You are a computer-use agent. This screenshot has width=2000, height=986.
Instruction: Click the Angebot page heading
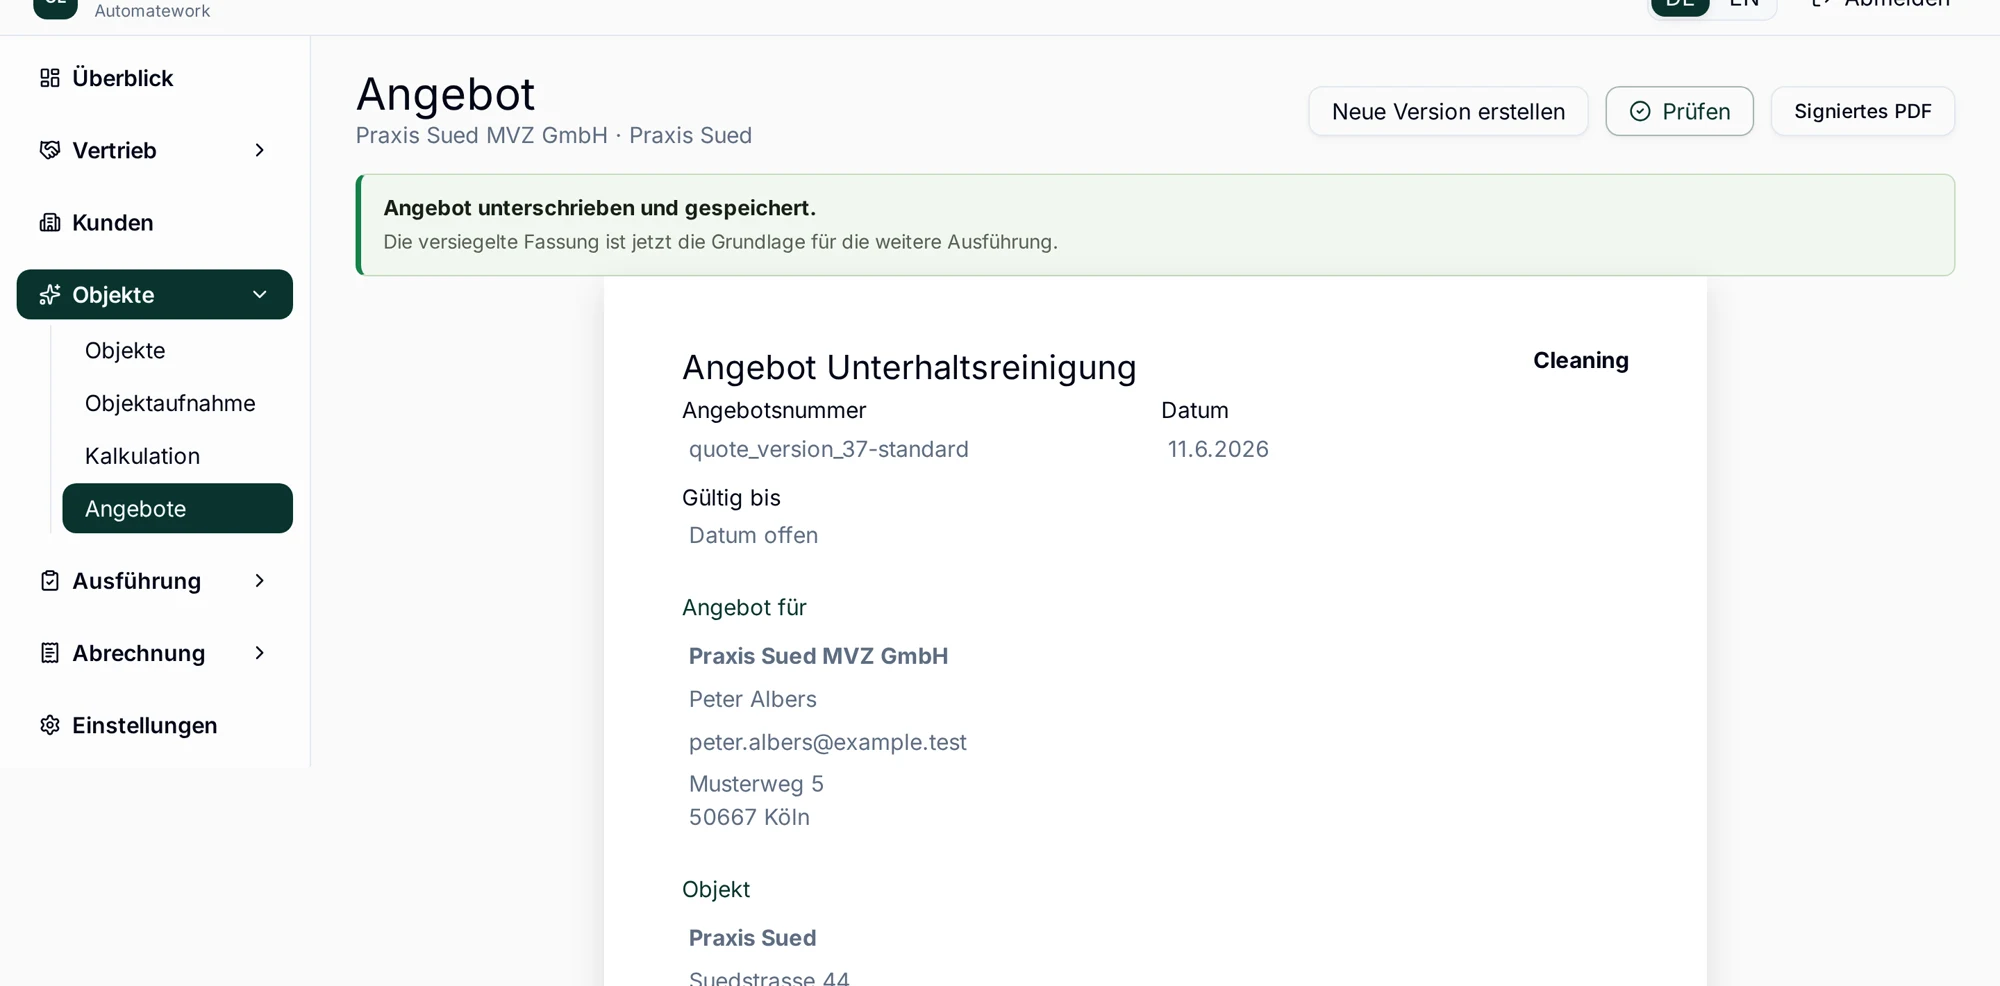(x=445, y=94)
